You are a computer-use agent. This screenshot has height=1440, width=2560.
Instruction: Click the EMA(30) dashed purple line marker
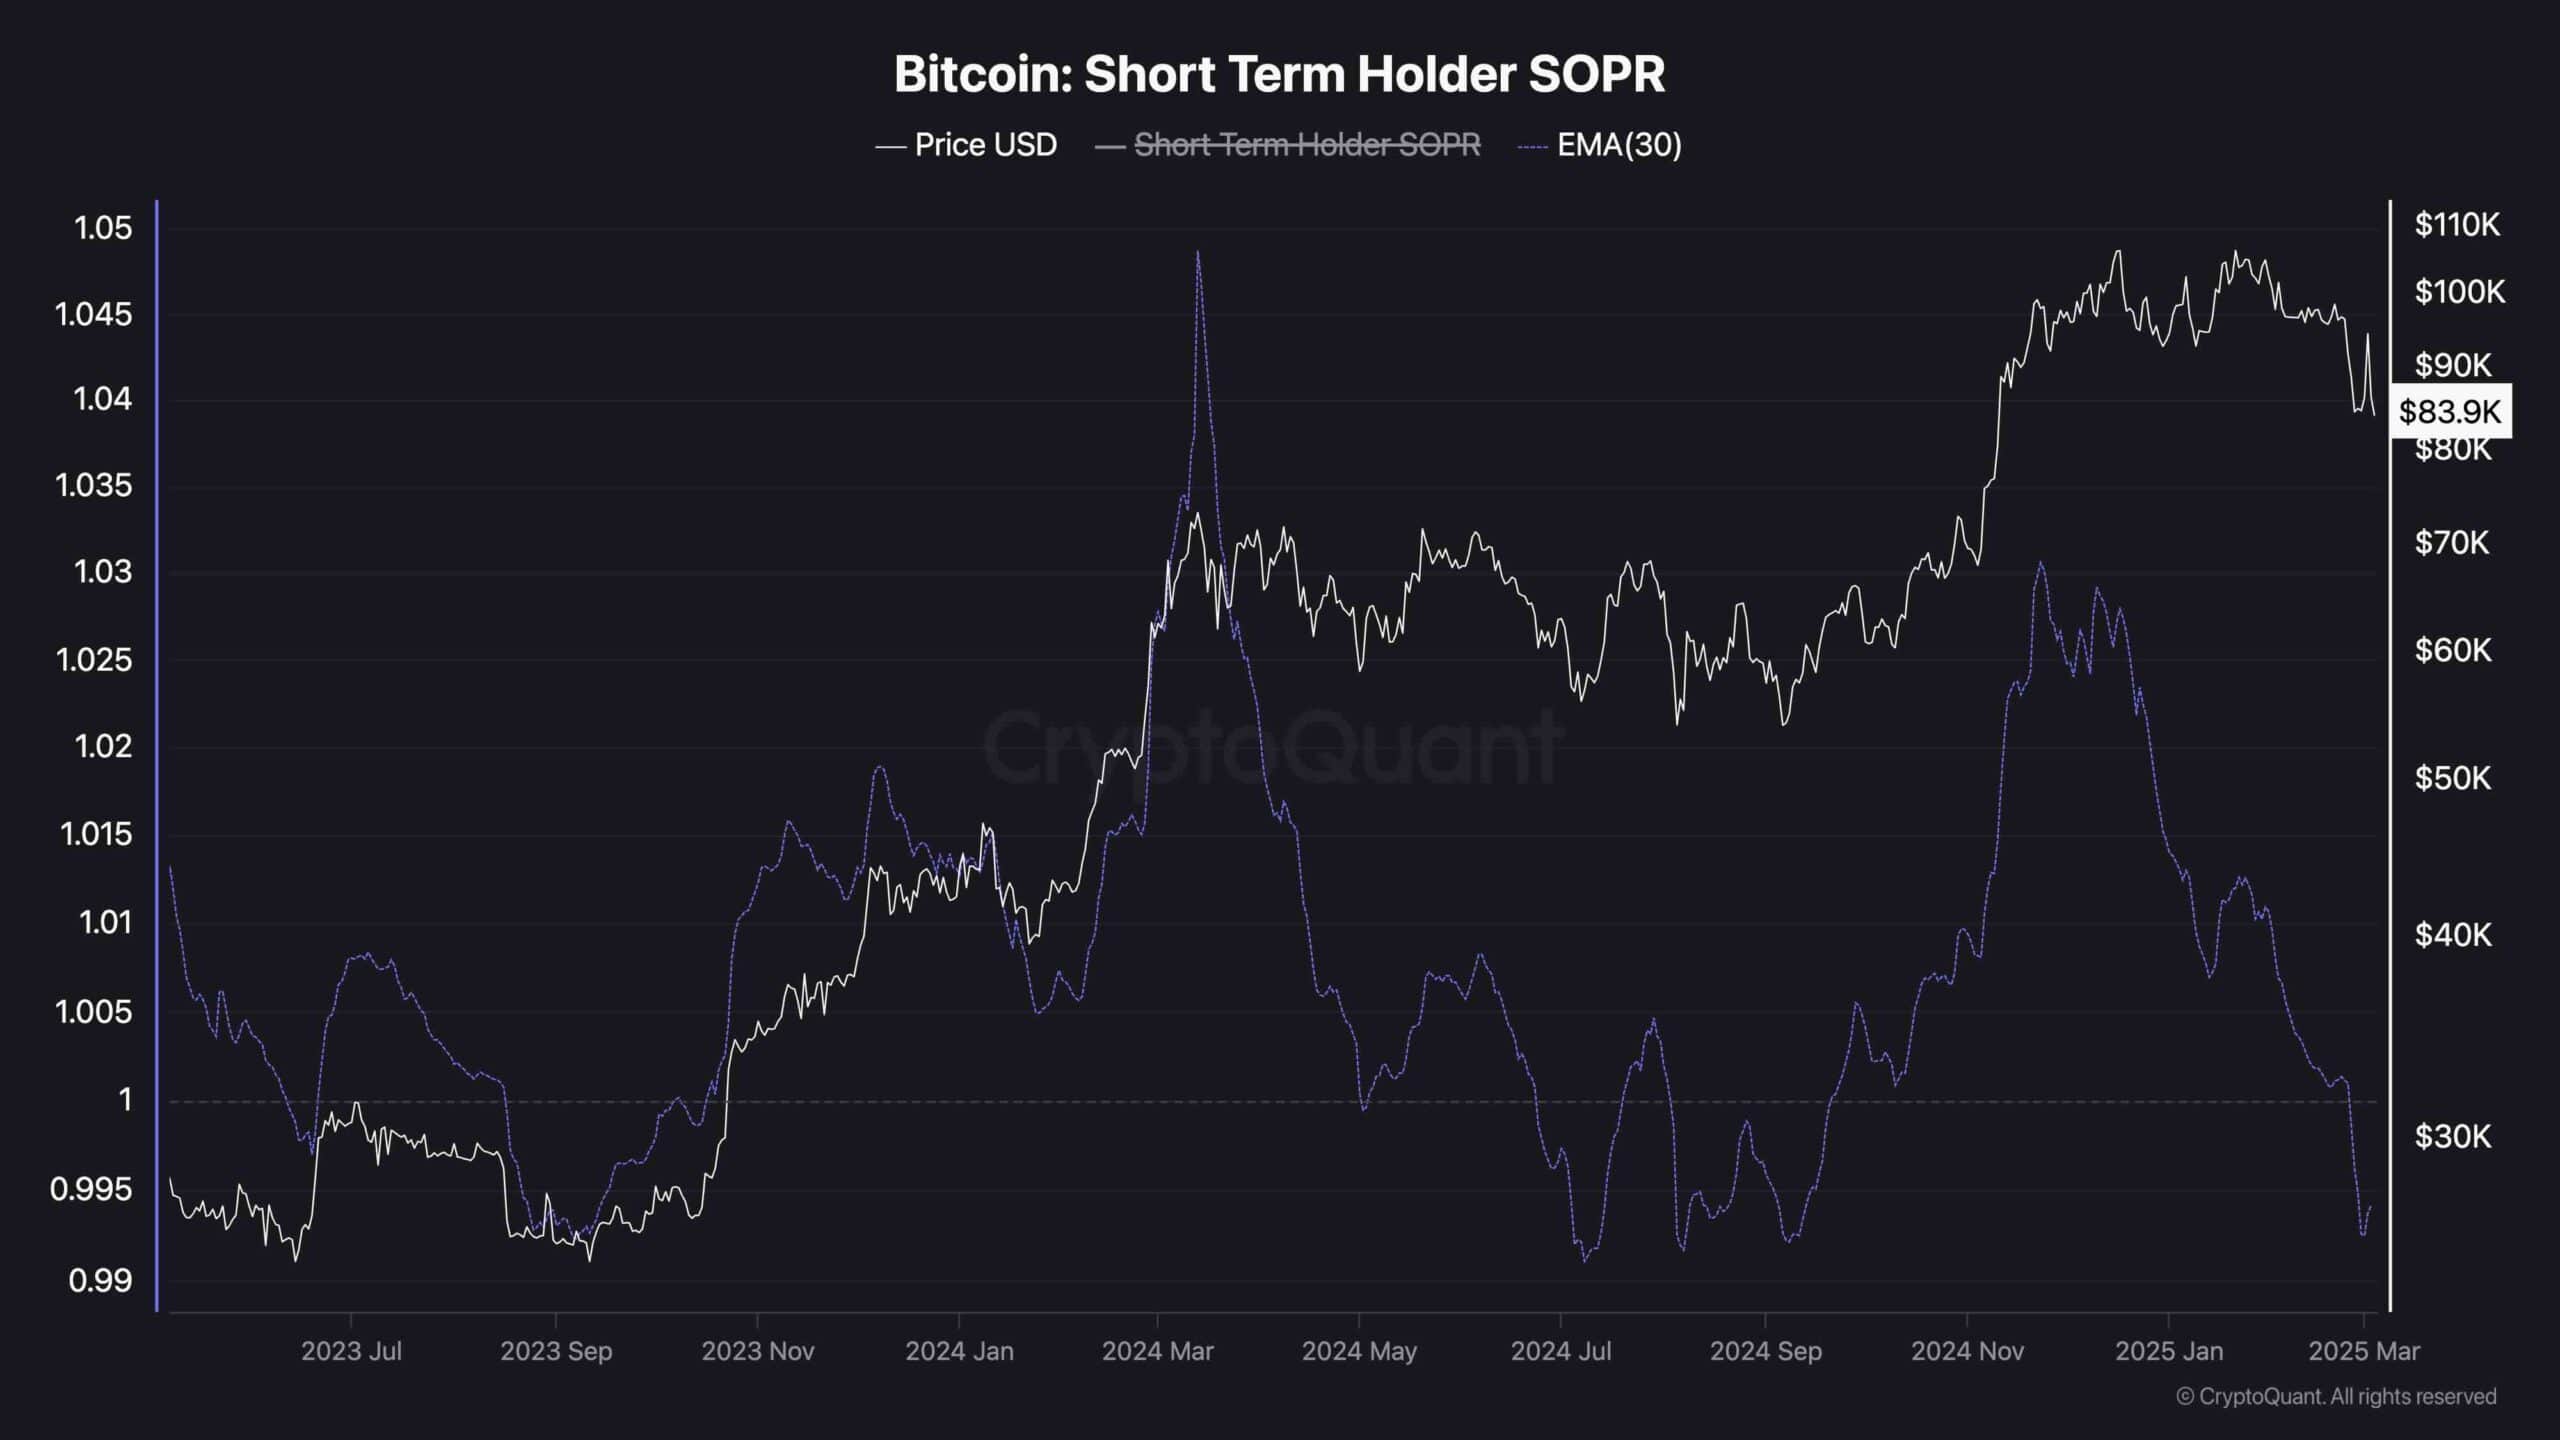(1533, 147)
